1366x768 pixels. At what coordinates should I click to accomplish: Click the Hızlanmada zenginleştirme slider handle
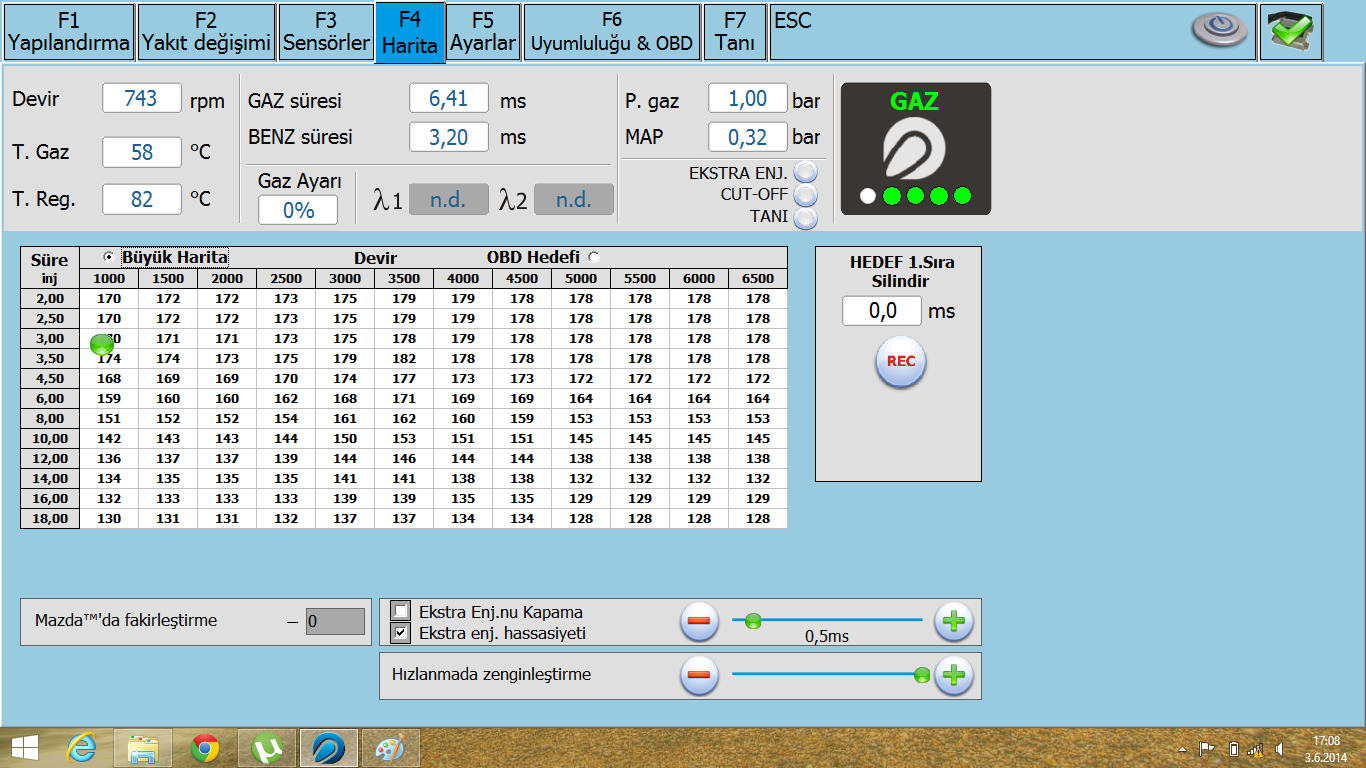pyautogui.click(x=922, y=675)
